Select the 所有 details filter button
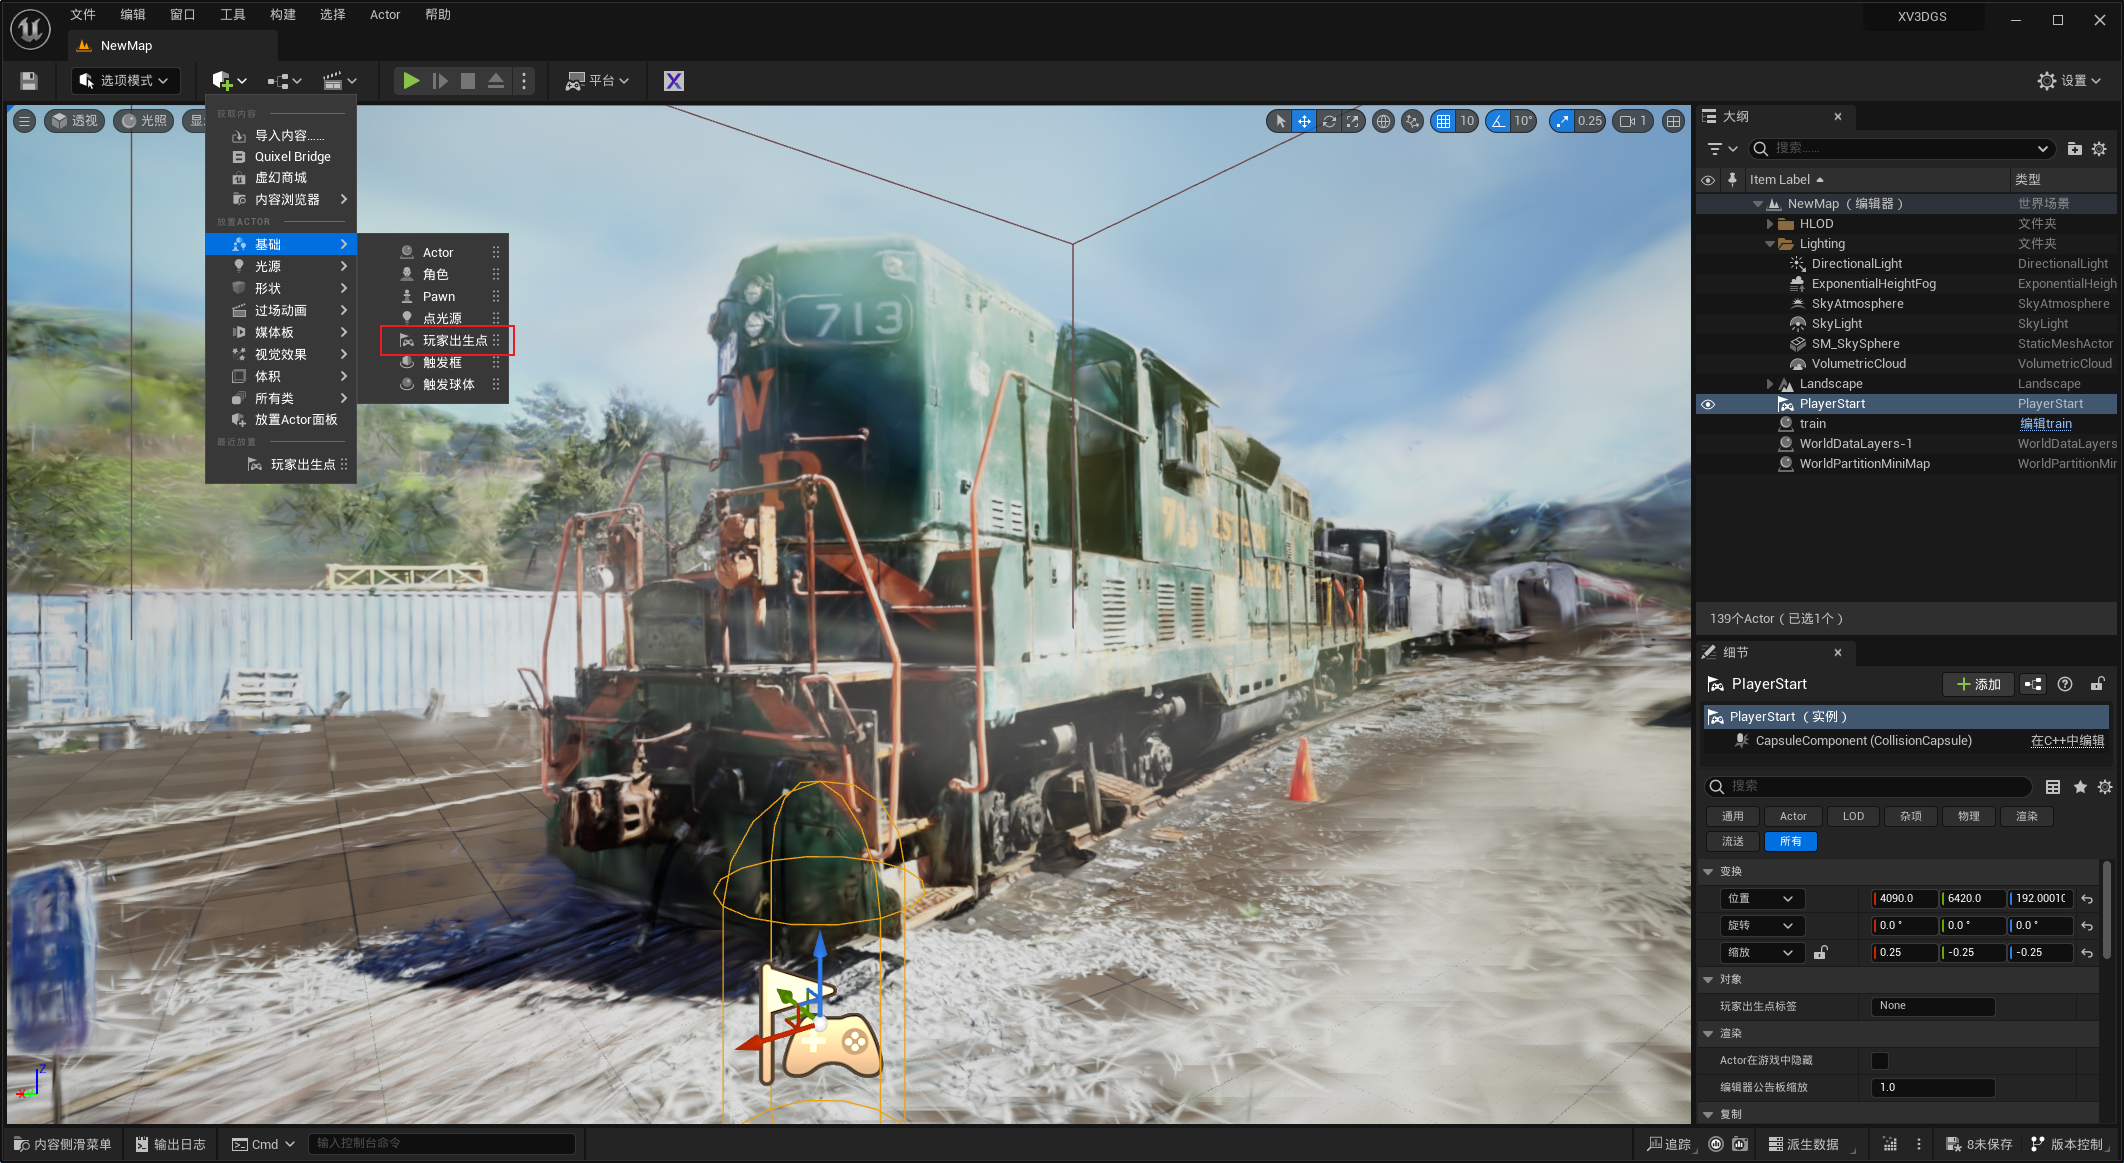The image size is (2124, 1163). tap(1790, 841)
